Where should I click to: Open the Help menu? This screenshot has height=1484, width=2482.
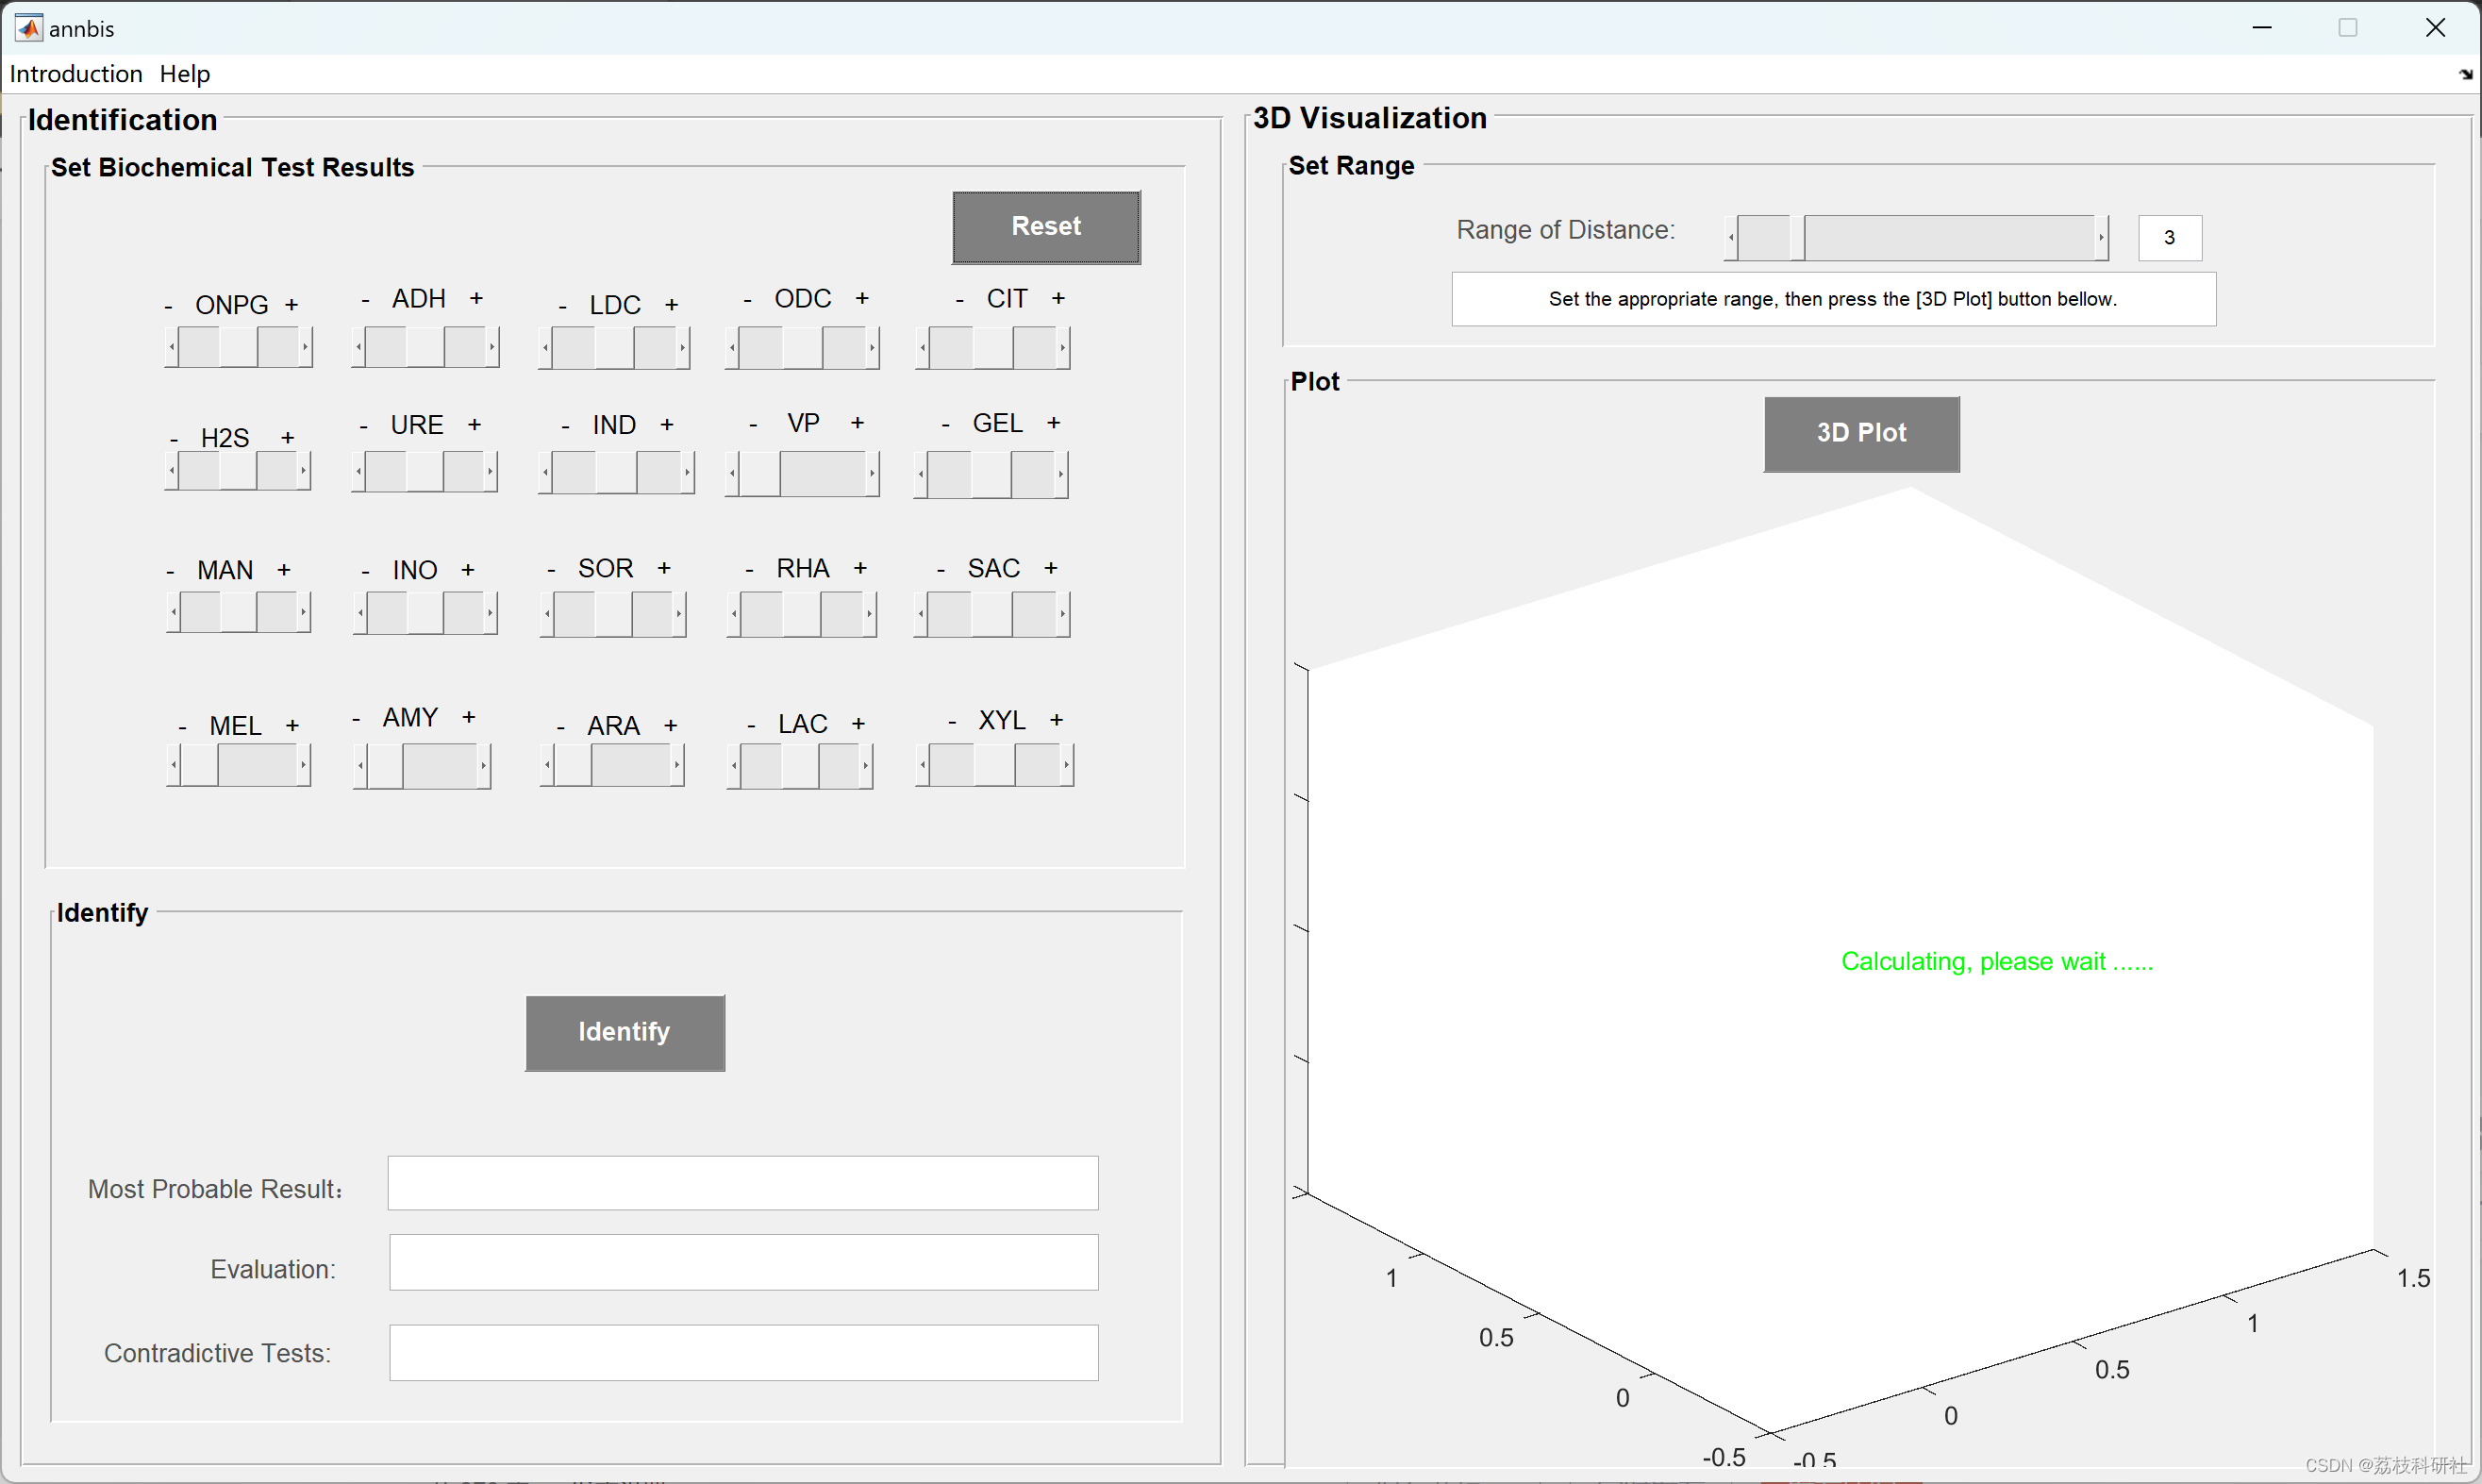point(185,74)
